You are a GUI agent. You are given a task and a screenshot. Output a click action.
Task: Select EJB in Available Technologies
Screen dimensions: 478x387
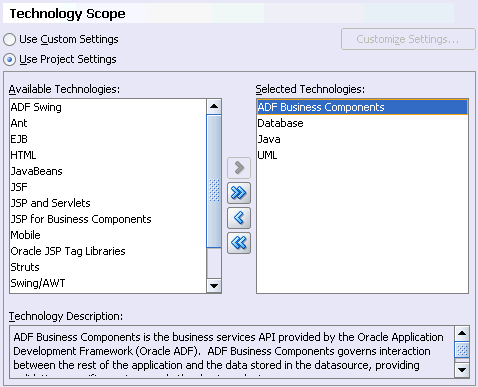tap(108, 139)
